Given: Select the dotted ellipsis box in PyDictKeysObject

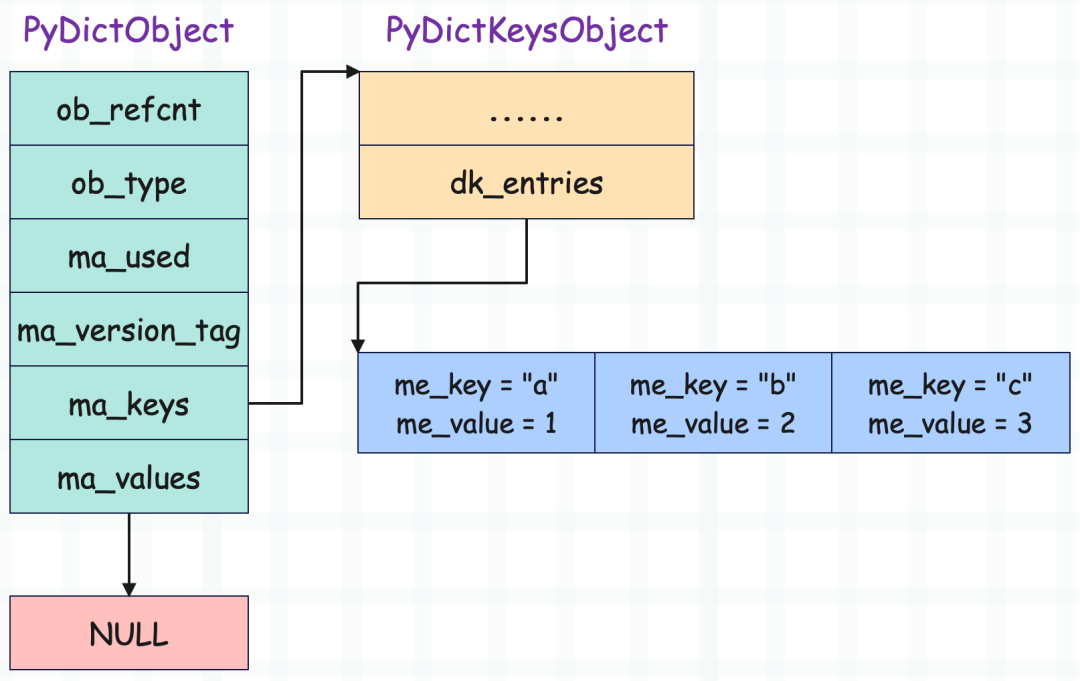Looking at the screenshot, I should [526, 109].
